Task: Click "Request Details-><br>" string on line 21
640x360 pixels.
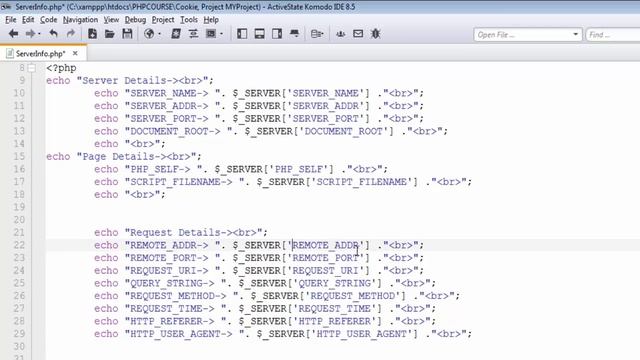Action: tap(193, 232)
